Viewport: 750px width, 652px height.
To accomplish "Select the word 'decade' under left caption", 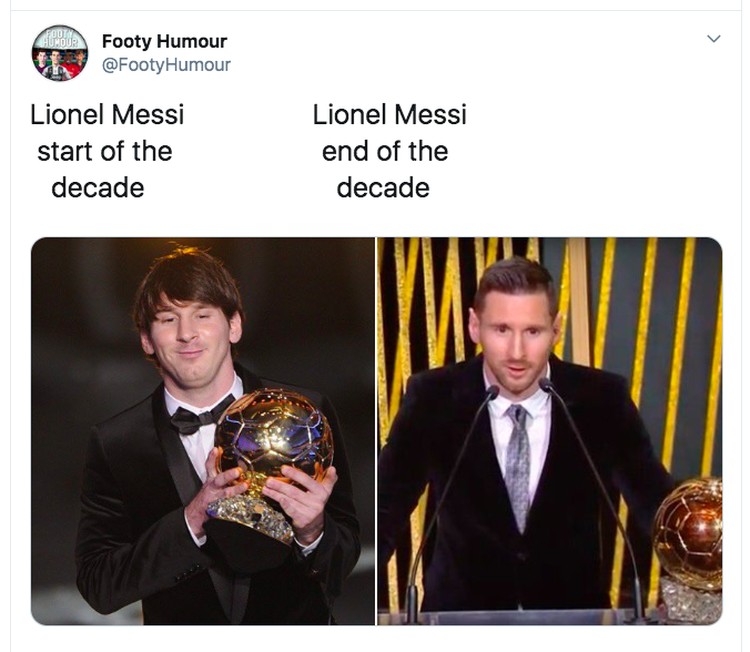I will 98,188.
